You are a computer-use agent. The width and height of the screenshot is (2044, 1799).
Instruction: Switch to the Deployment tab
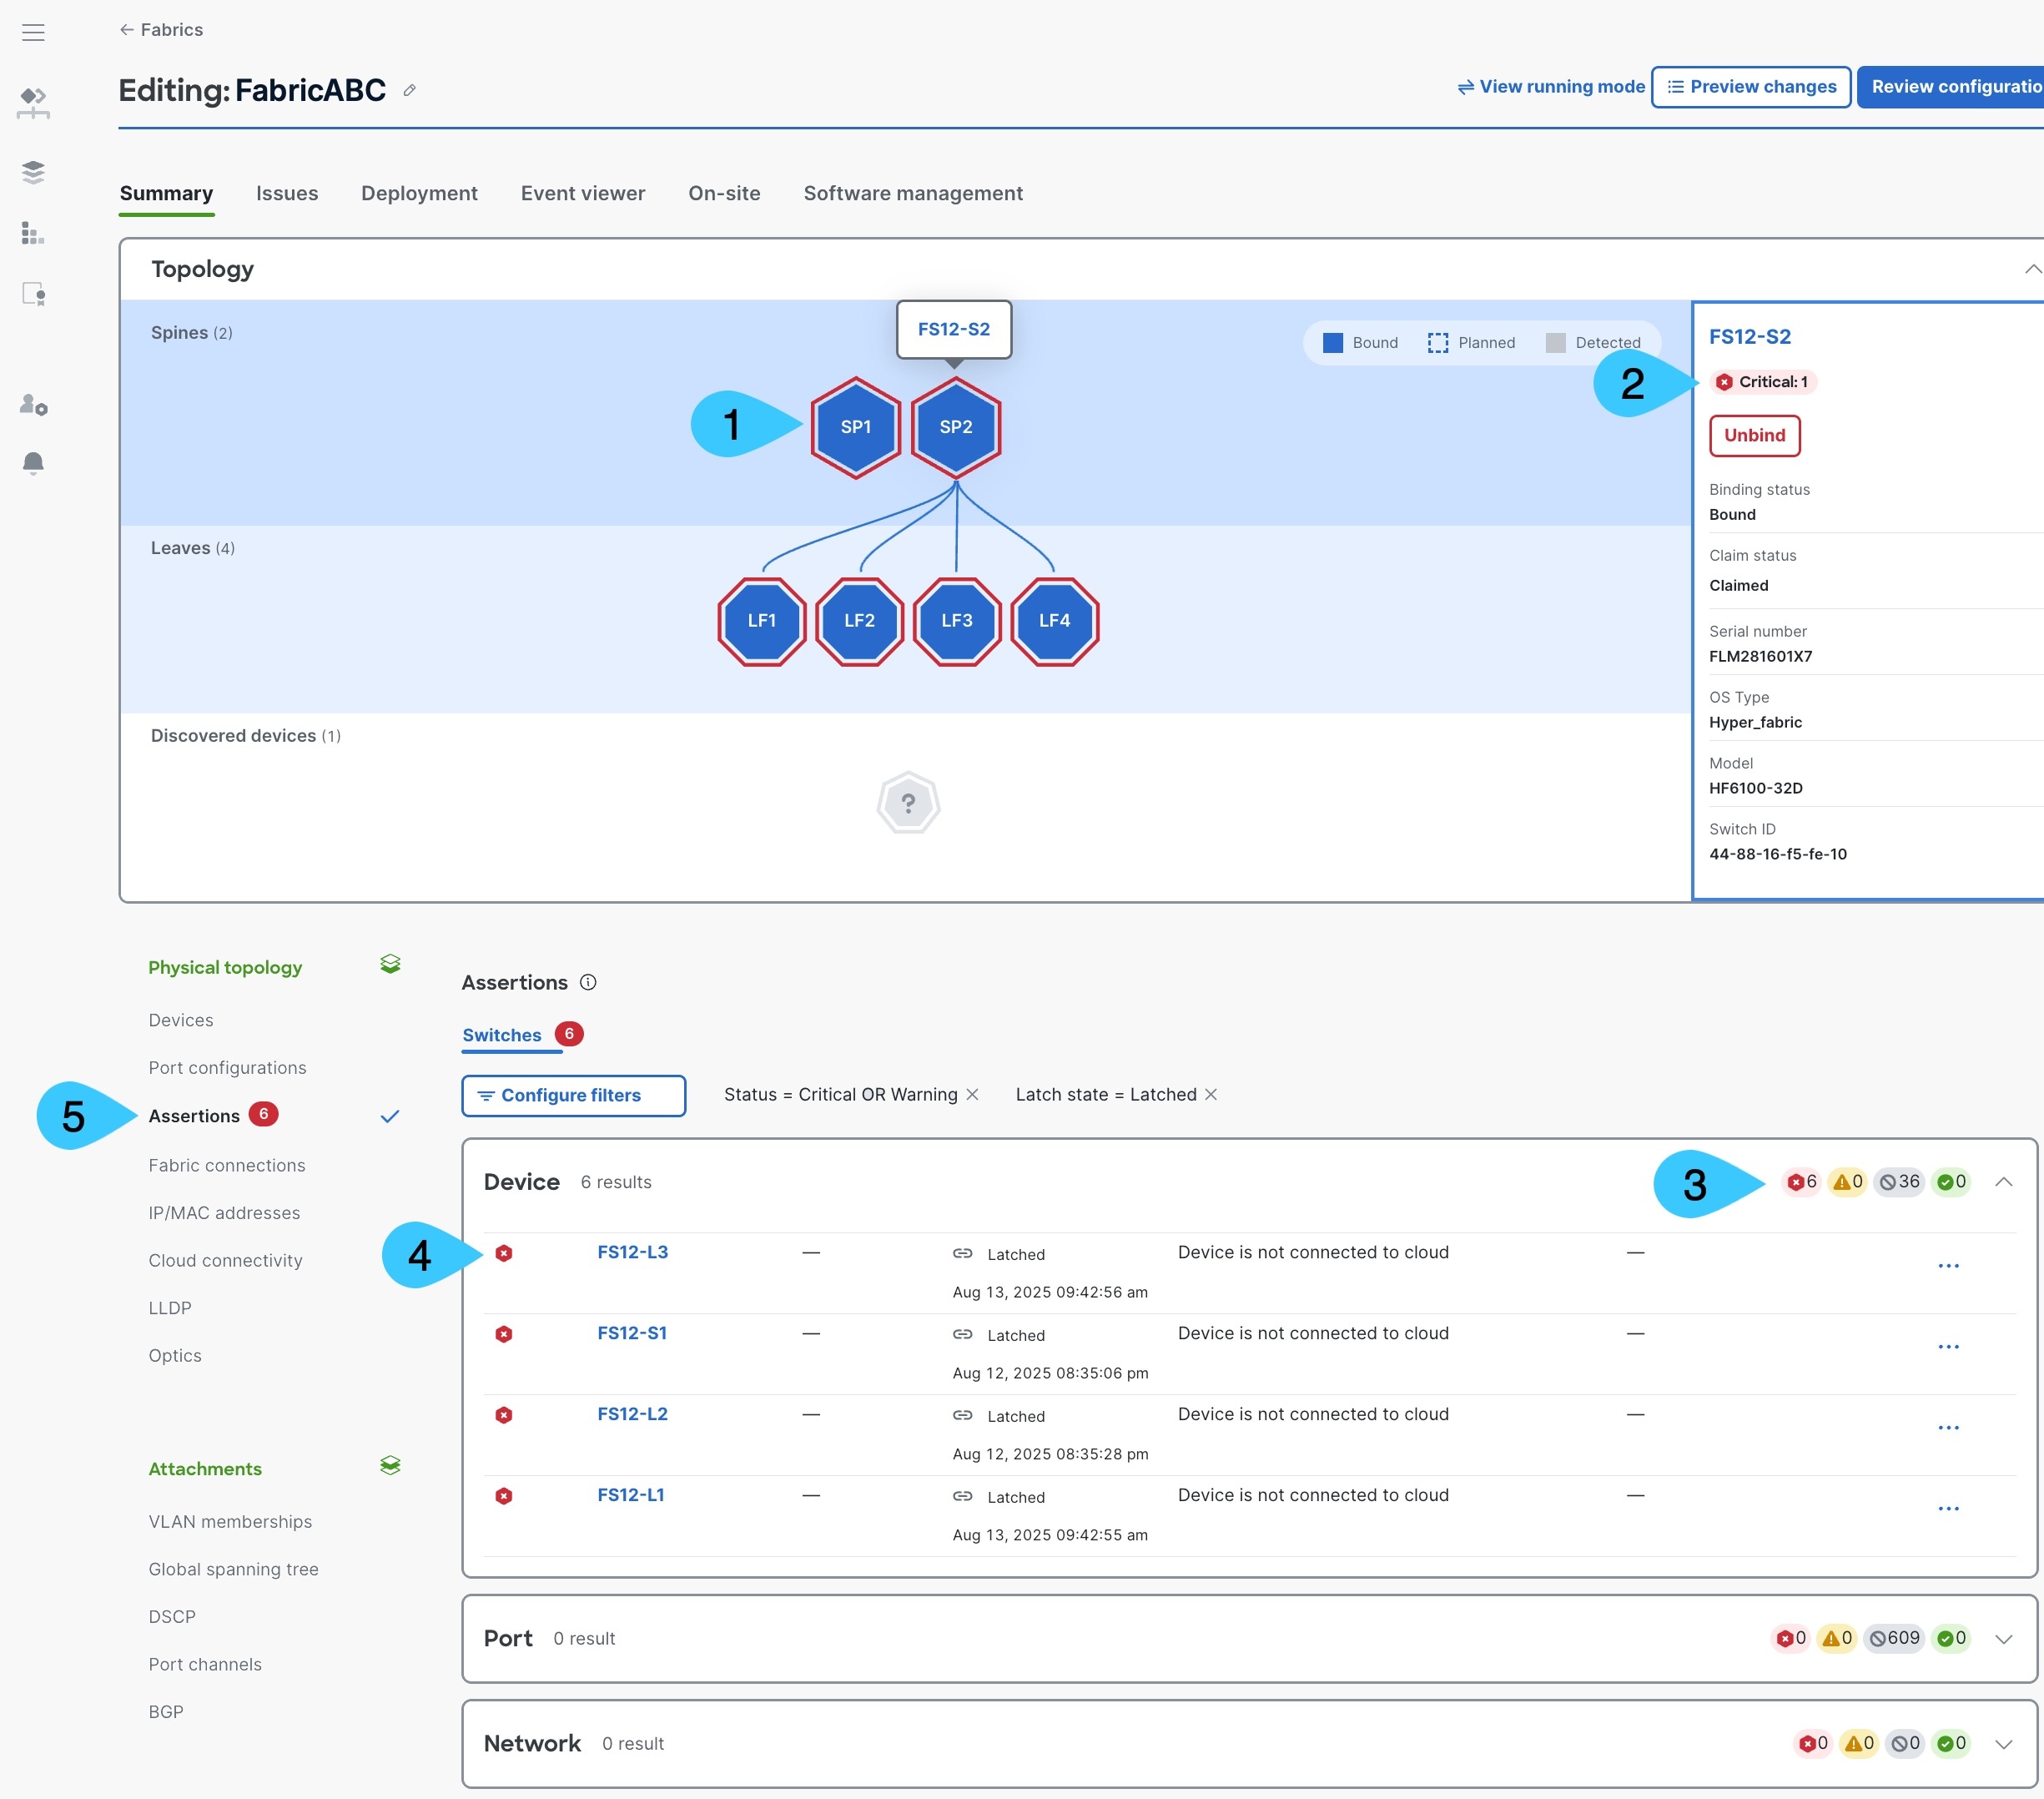pos(419,193)
